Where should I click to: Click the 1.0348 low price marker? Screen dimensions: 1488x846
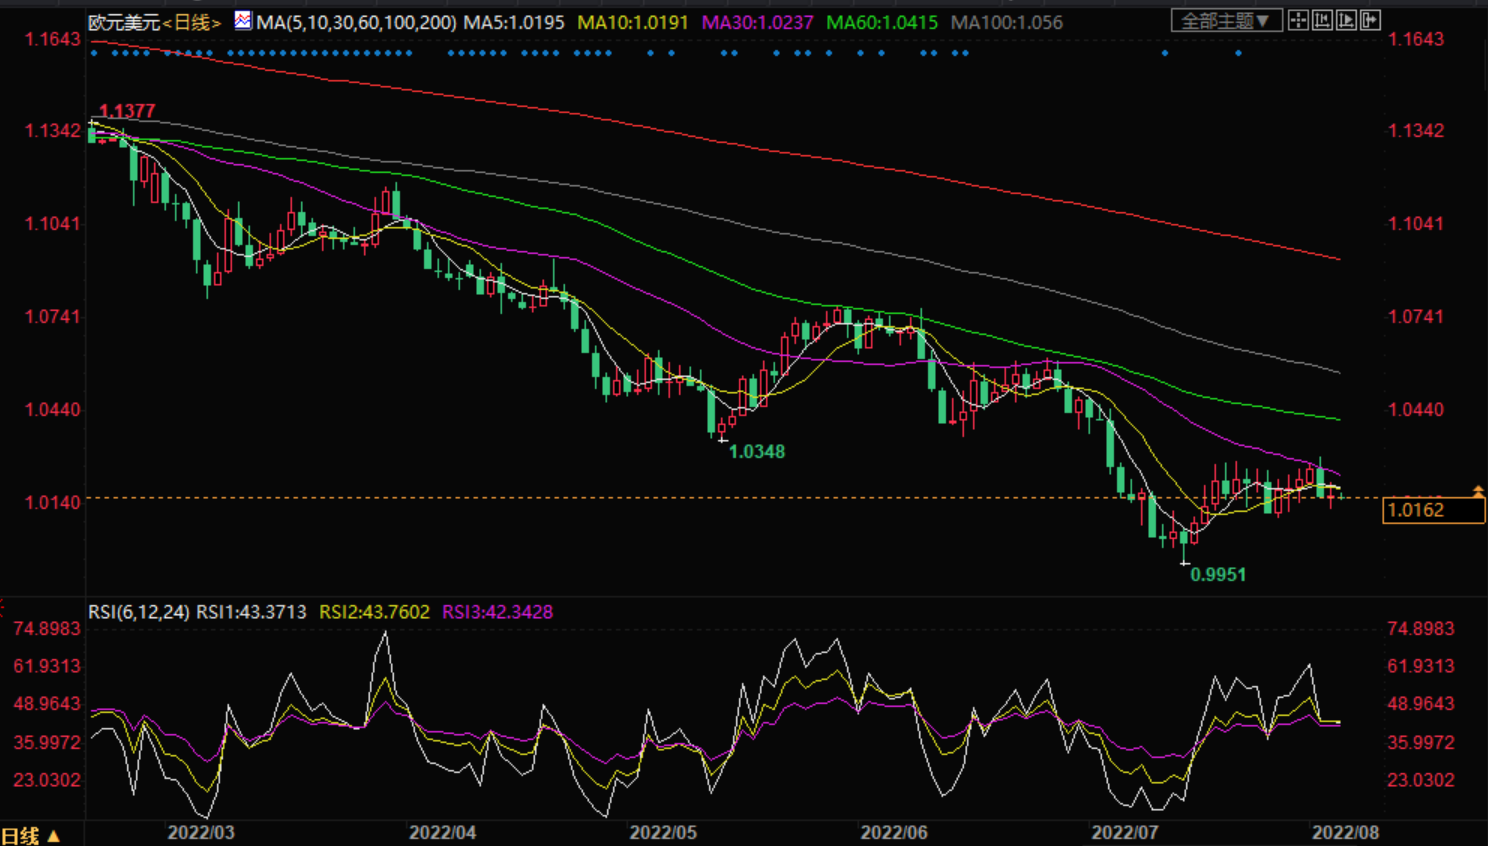pyautogui.click(x=756, y=452)
